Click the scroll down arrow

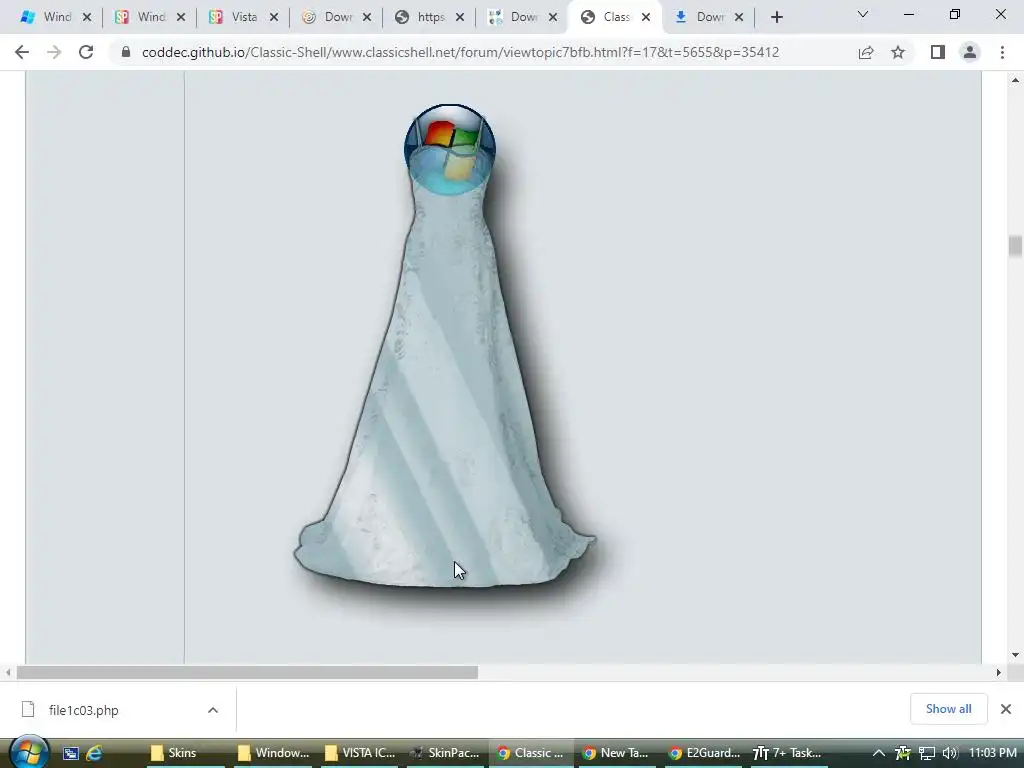click(1015, 655)
